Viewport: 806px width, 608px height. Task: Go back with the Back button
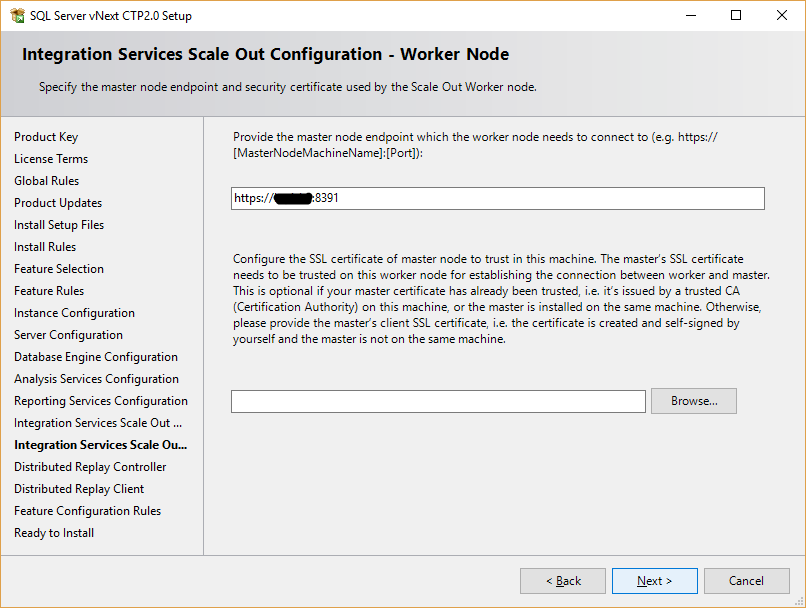563,581
